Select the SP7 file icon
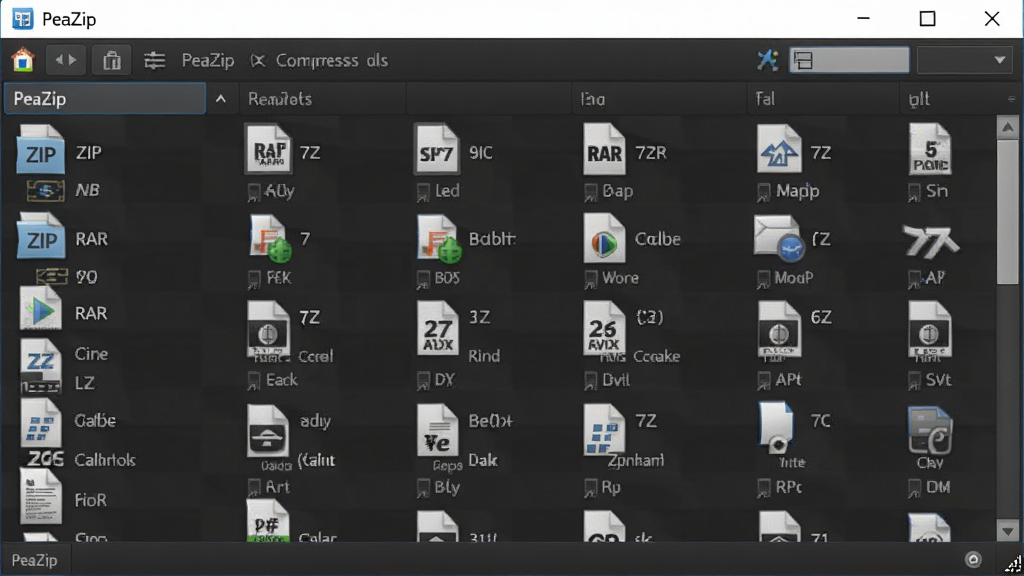1024x576 pixels. coord(437,150)
